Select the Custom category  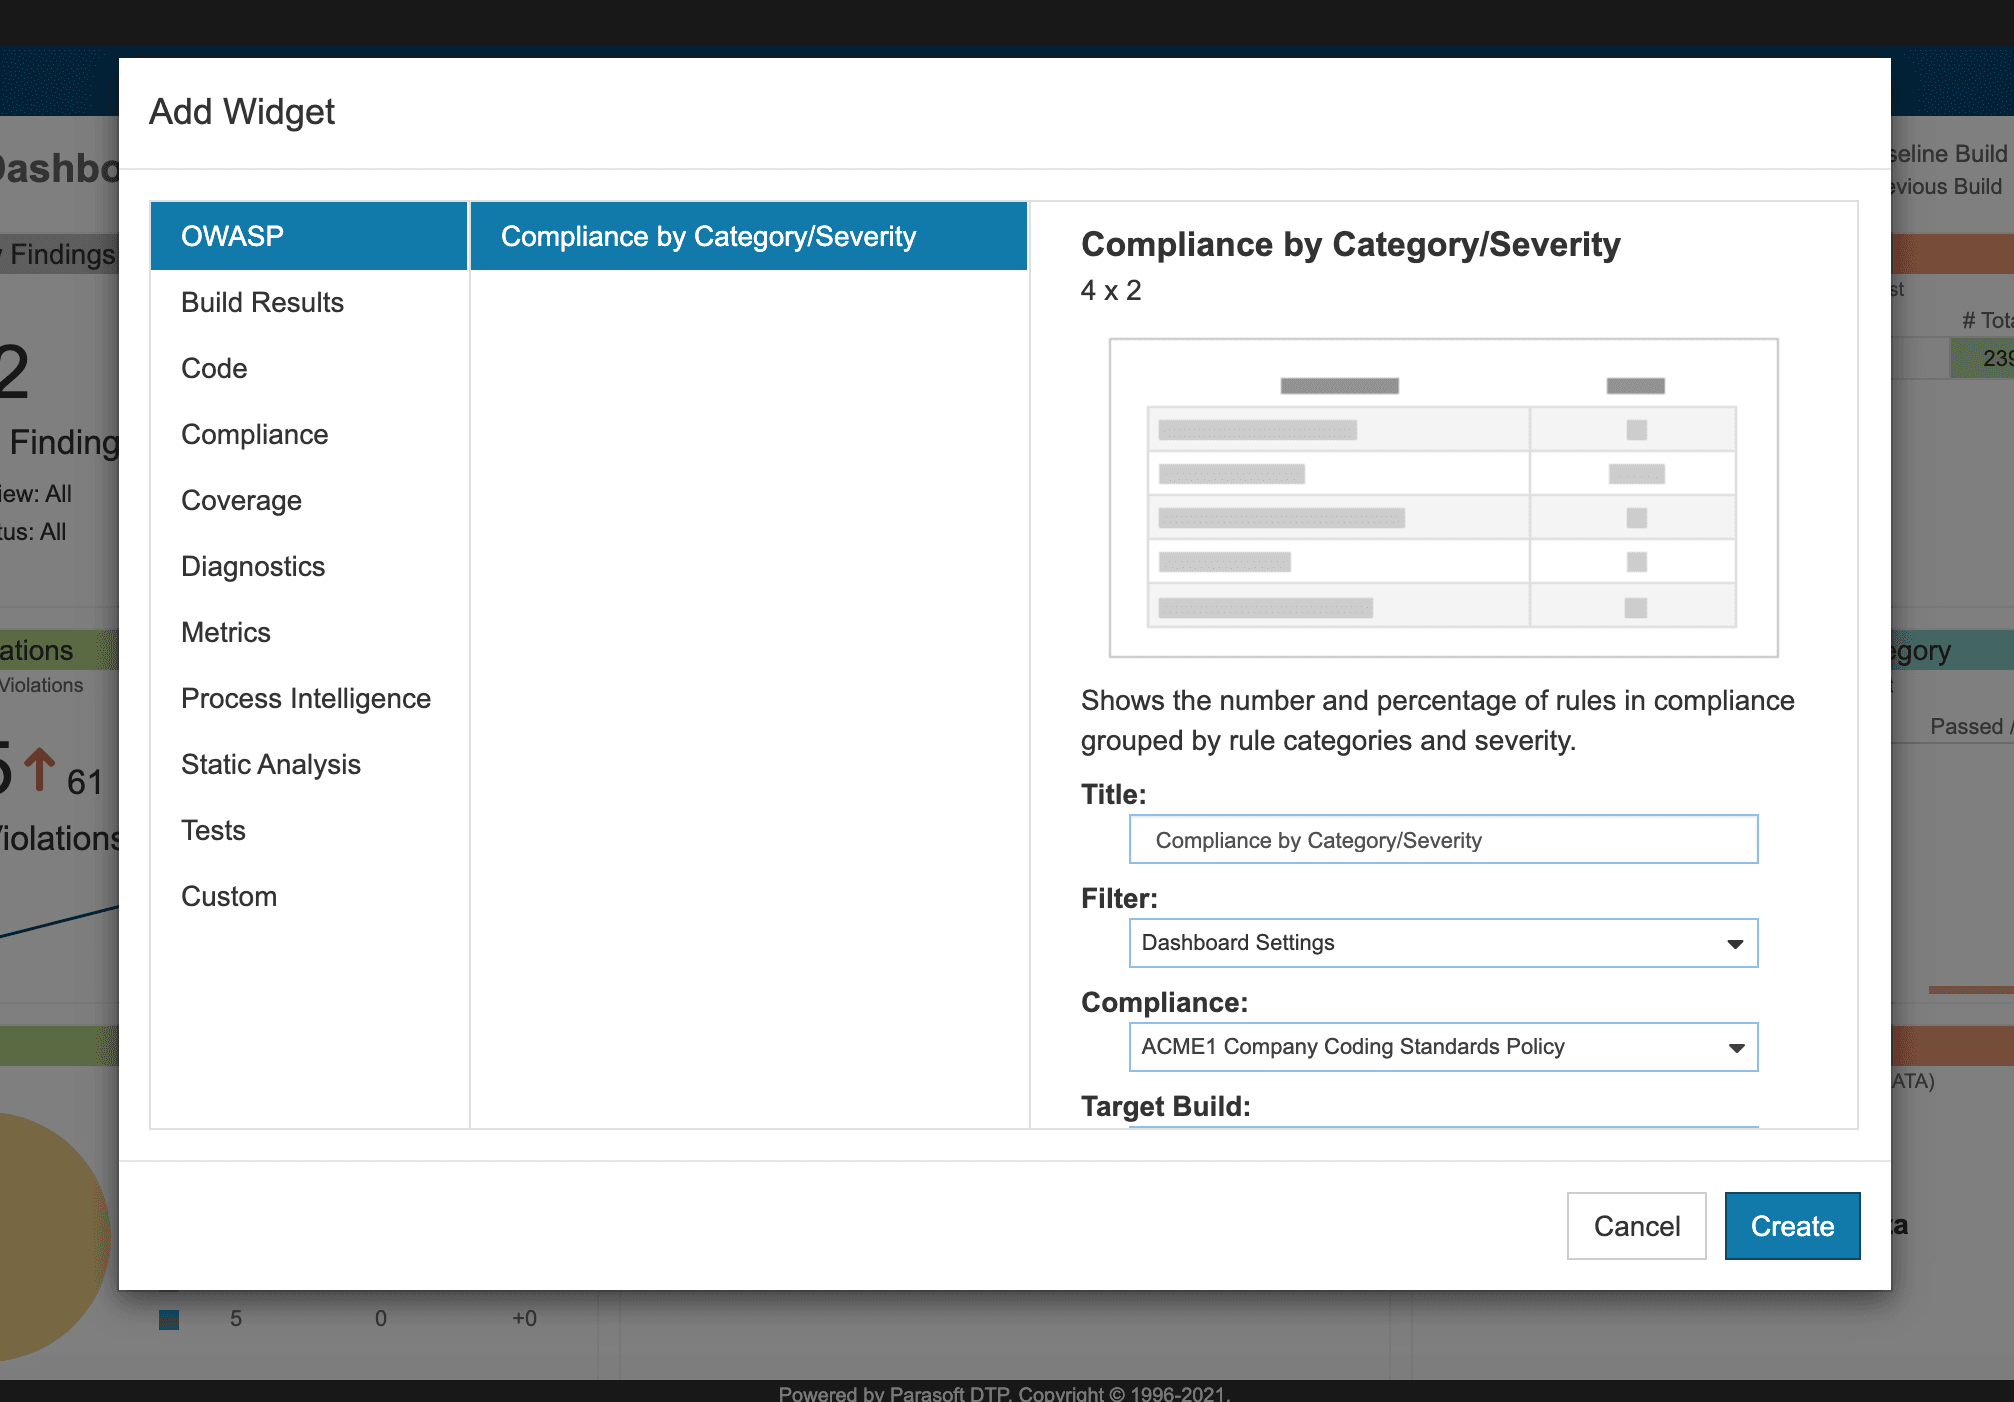(x=309, y=896)
